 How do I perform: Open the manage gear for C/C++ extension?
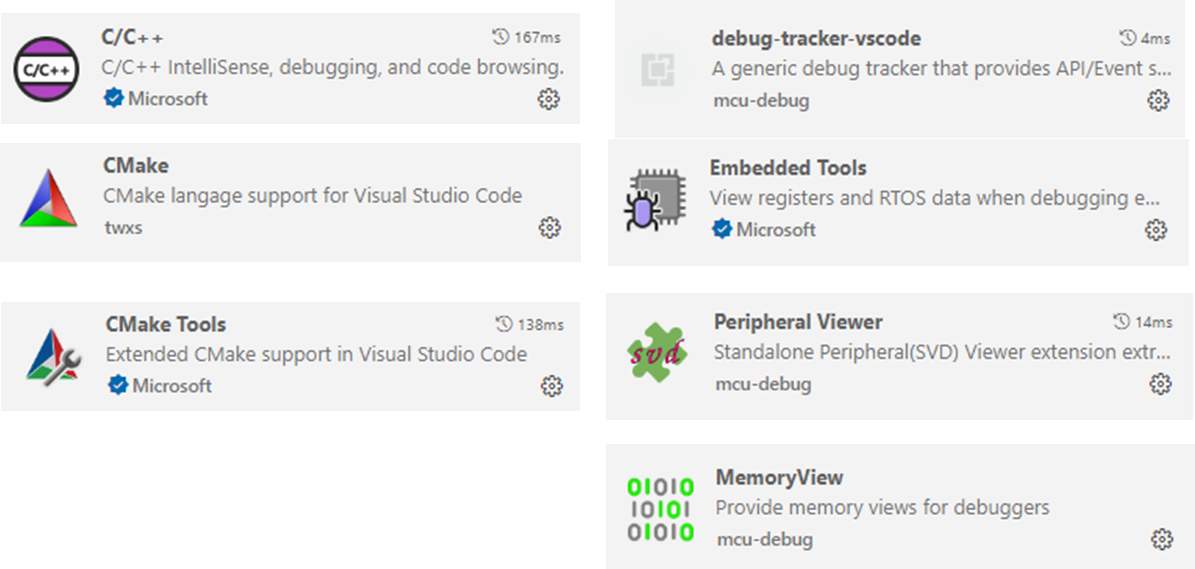point(549,99)
